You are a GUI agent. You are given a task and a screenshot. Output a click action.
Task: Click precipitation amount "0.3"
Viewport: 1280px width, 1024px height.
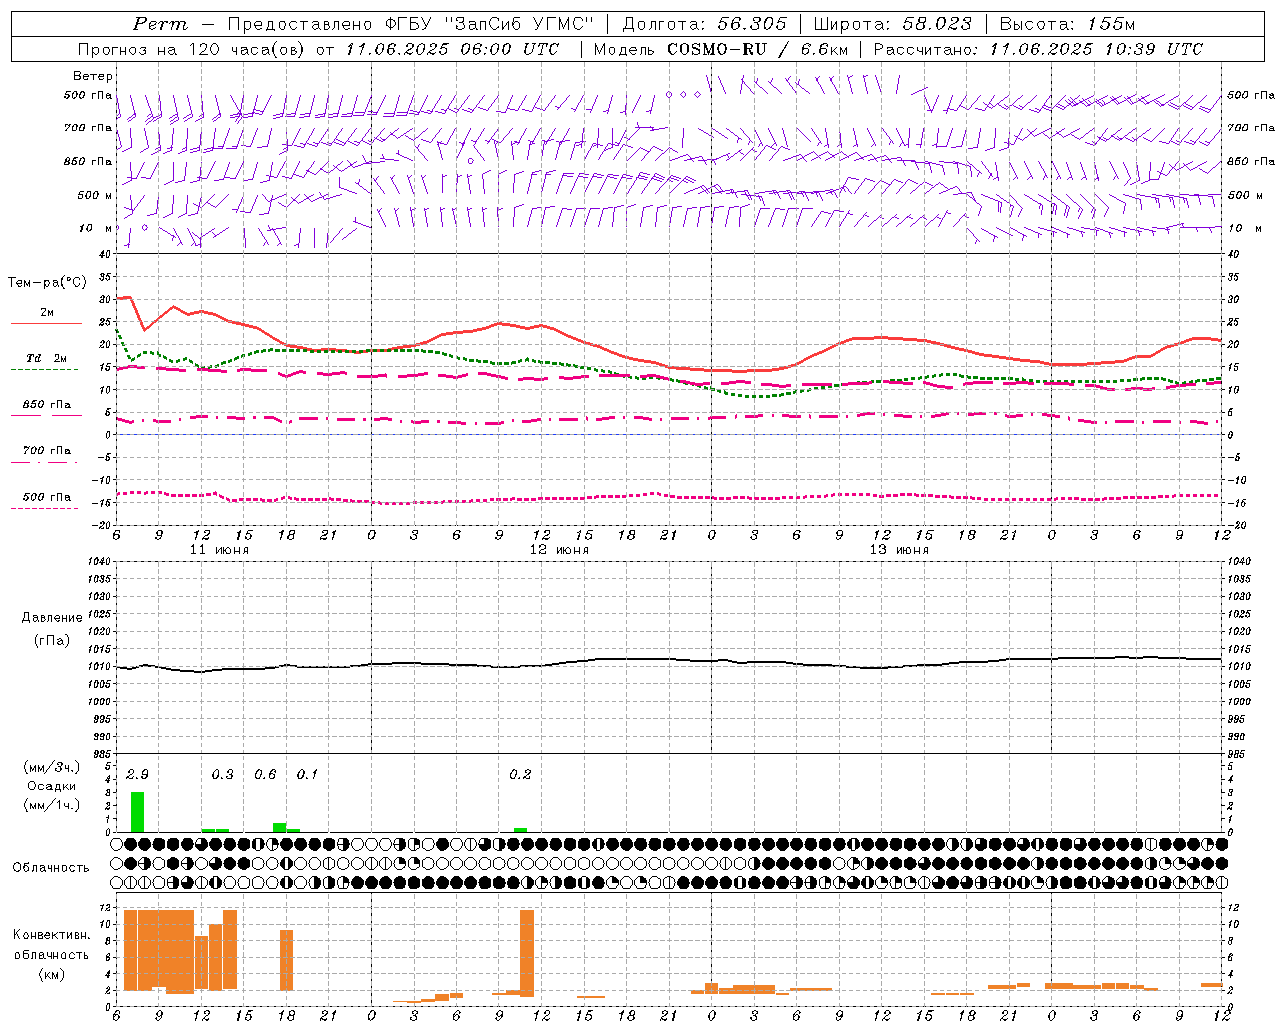coord(222,775)
